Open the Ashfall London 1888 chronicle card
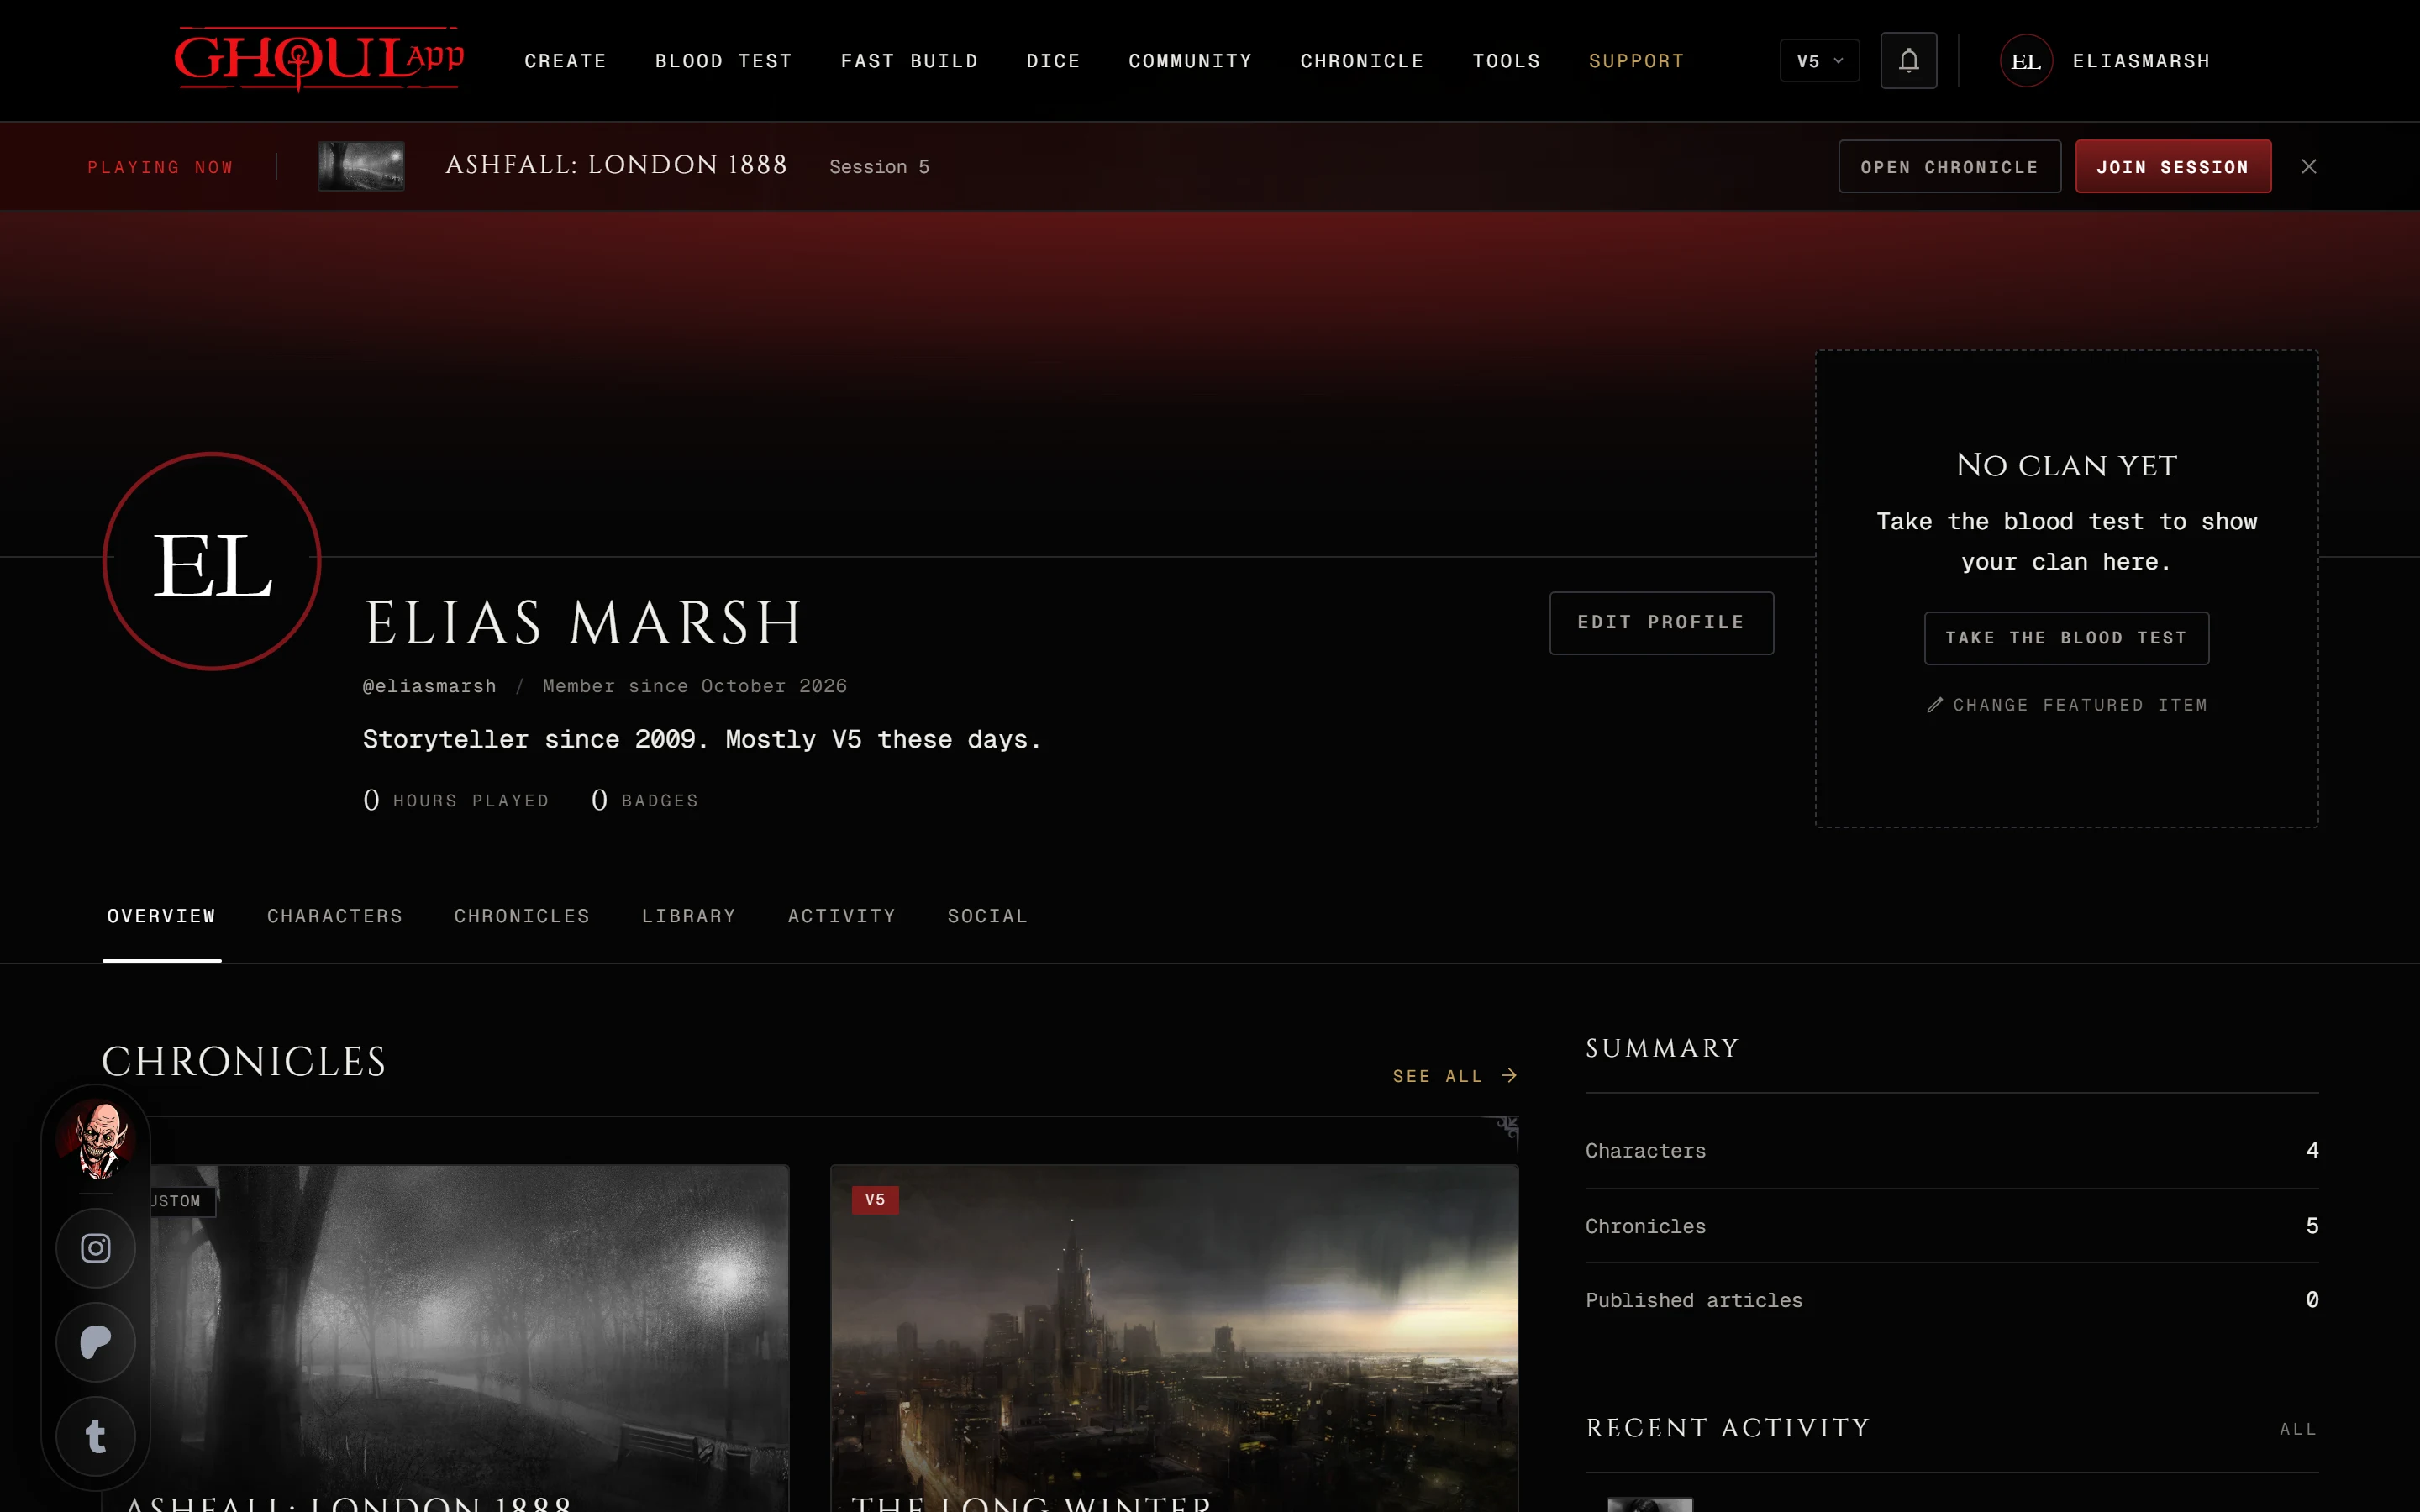Viewport: 2420px width, 1512px height. pos(445,1338)
